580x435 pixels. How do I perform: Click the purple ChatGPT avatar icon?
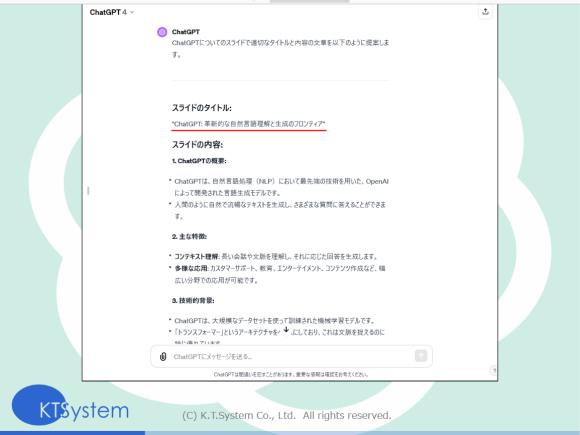tap(162, 32)
